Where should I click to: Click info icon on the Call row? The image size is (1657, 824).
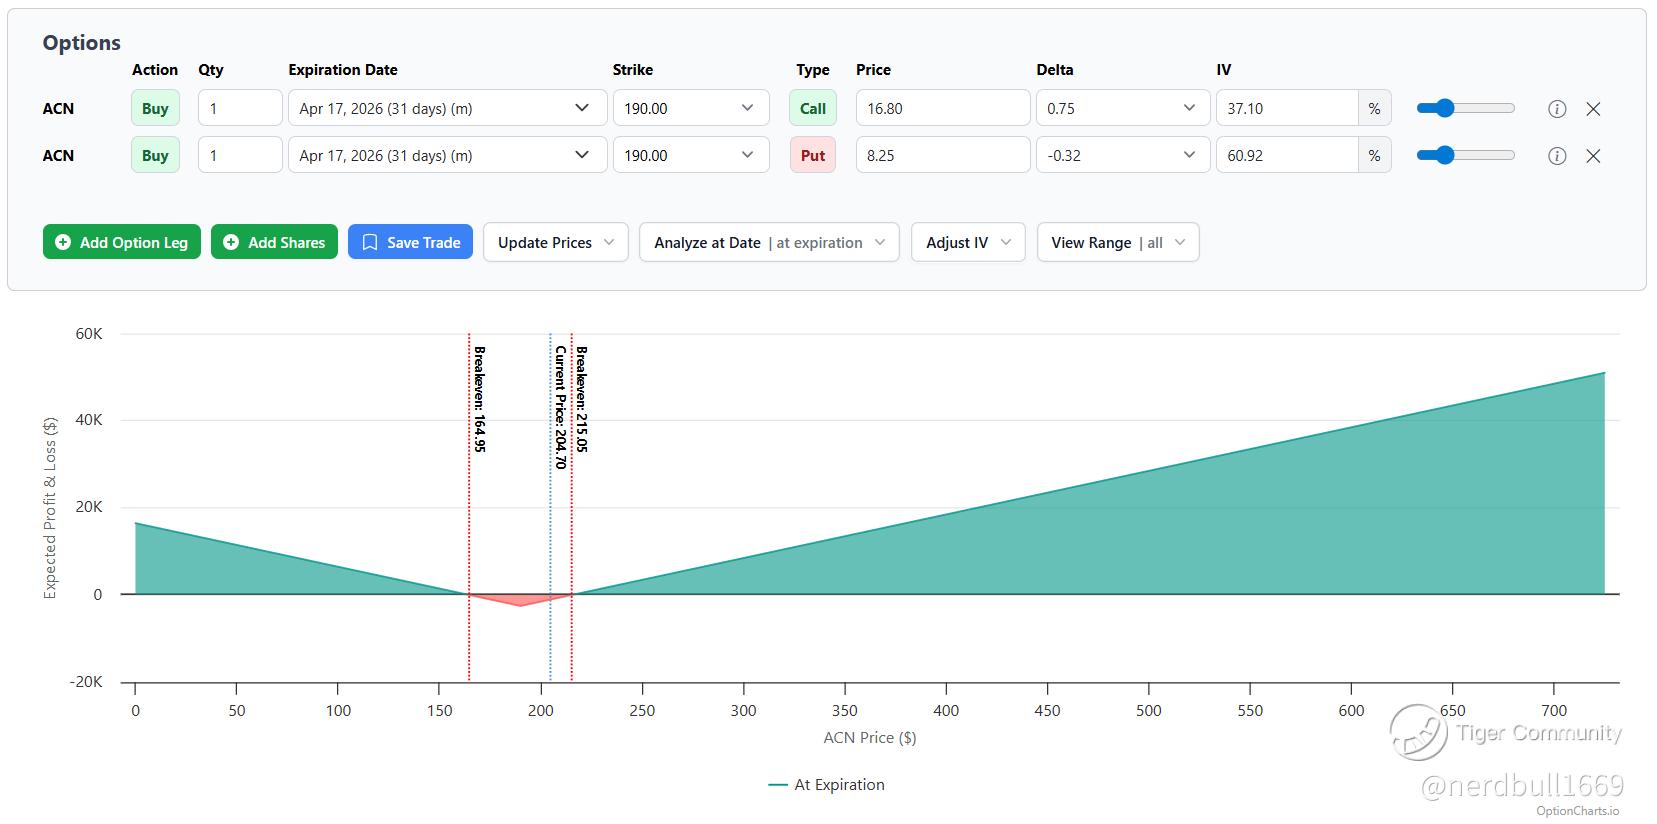pos(1556,109)
